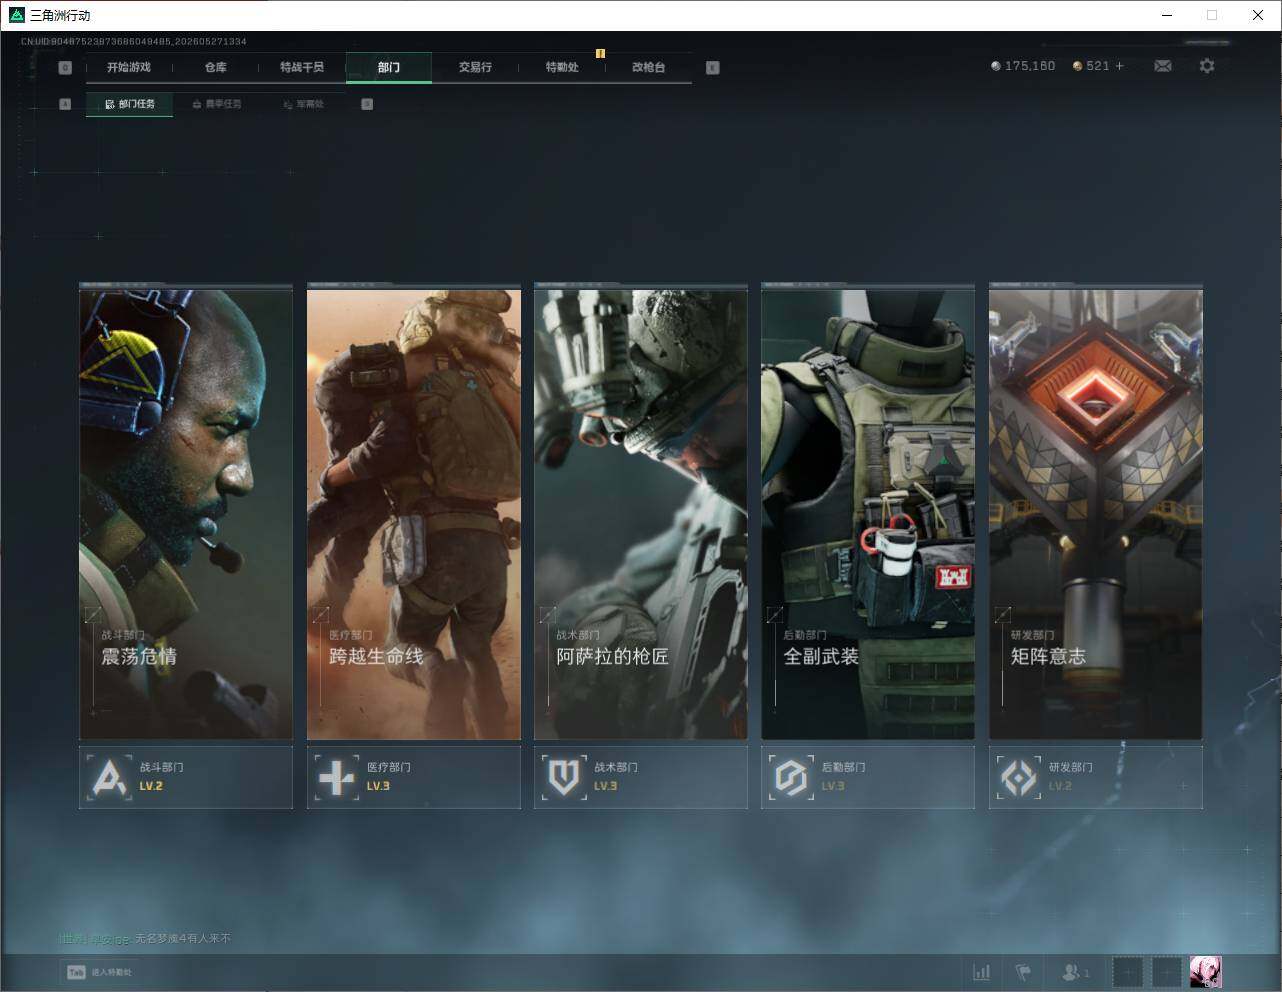This screenshot has width=1282, height=992.
Task: Click the A key hint icon
Action: (x=65, y=104)
